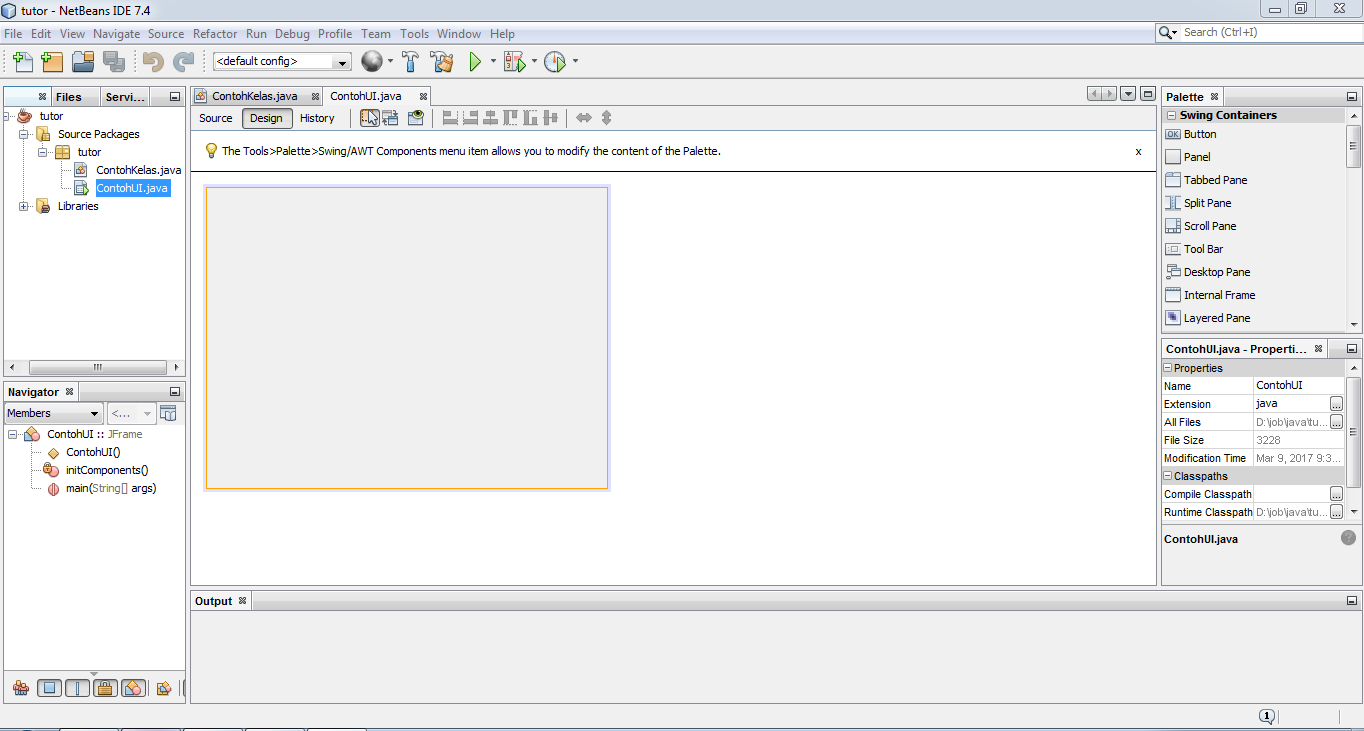The width and height of the screenshot is (1364, 731).
Task: Open a project using the Open Project icon
Action: click(83, 61)
